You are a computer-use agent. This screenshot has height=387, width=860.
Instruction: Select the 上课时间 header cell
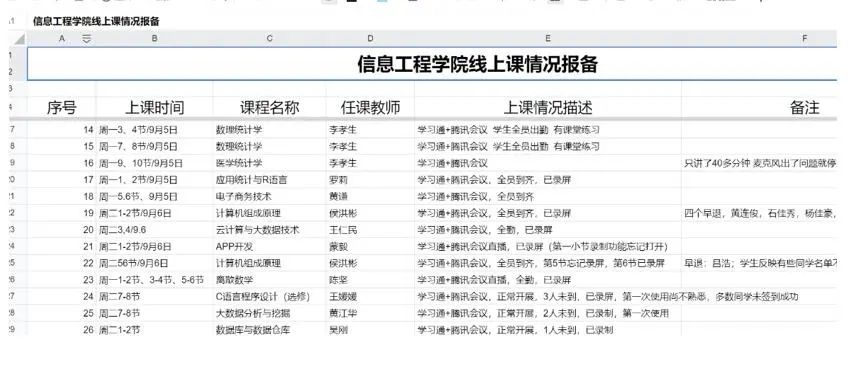click(155, 107)
